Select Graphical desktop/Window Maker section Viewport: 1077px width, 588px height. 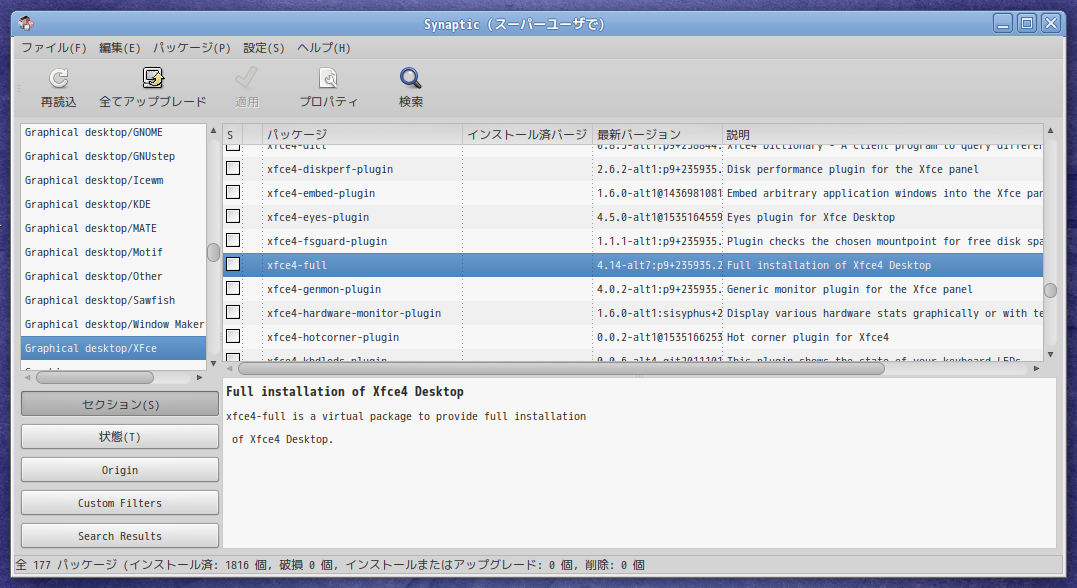pyautogui.click(x=113, y=324)
